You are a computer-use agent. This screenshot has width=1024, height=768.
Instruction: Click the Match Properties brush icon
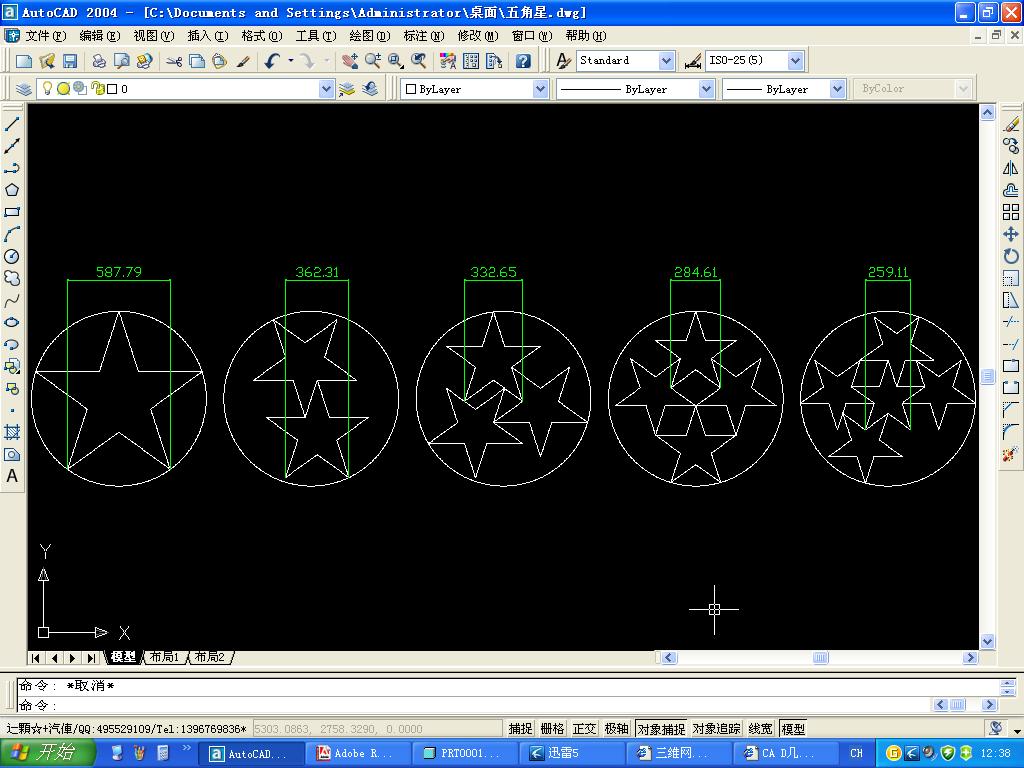click(x=243, y=61)
